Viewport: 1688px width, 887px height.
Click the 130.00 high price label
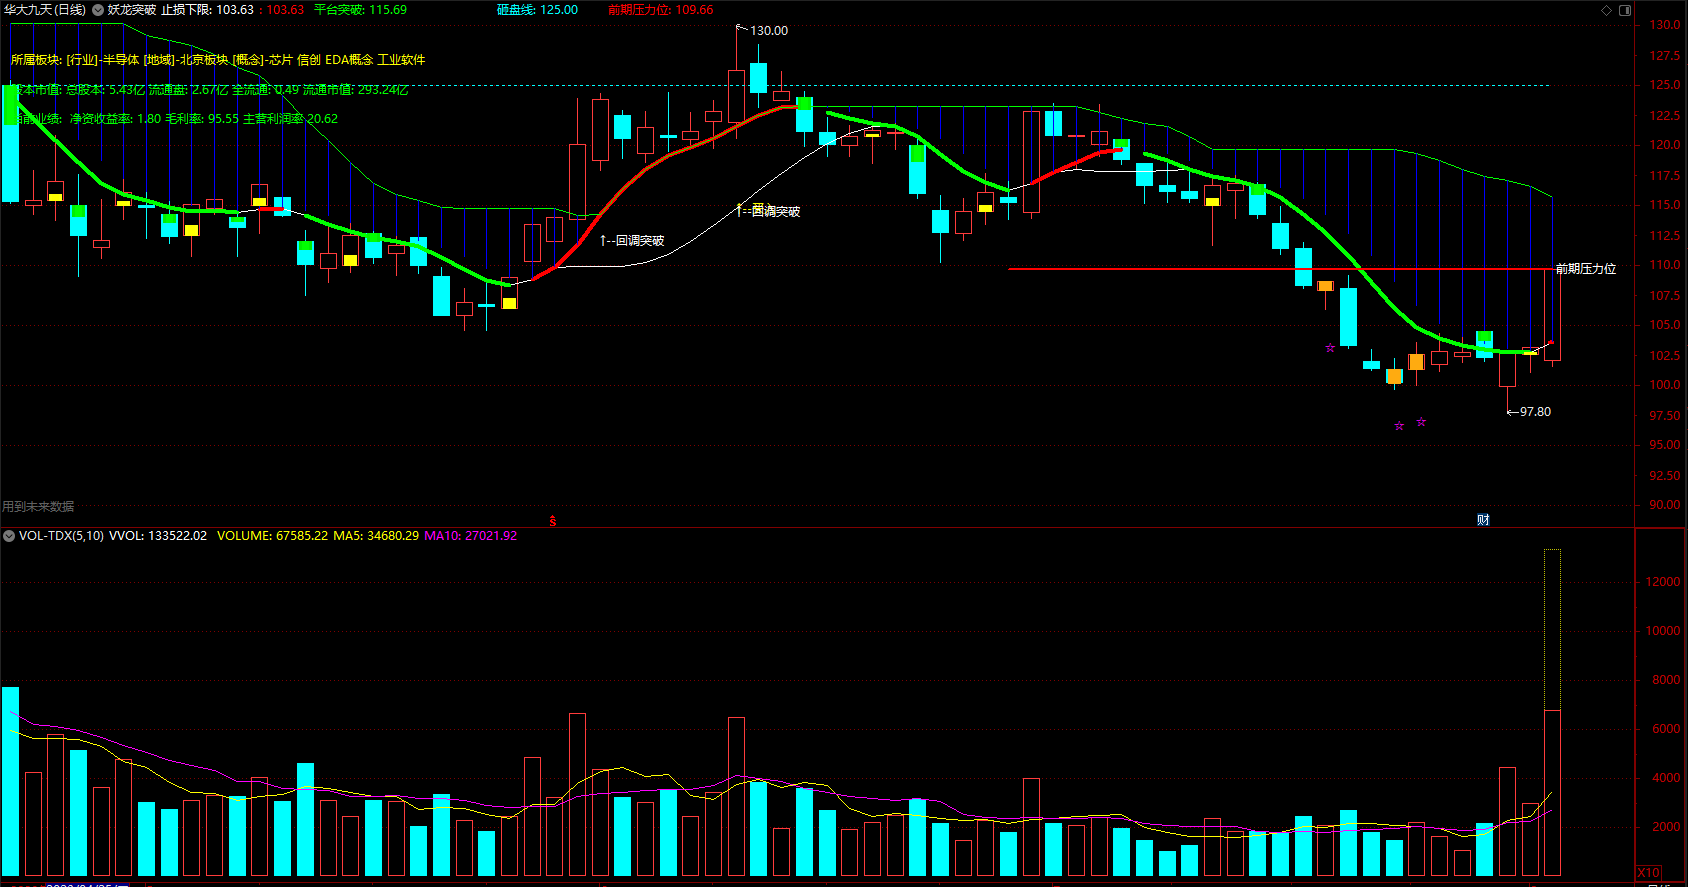(x=769, y=31)
